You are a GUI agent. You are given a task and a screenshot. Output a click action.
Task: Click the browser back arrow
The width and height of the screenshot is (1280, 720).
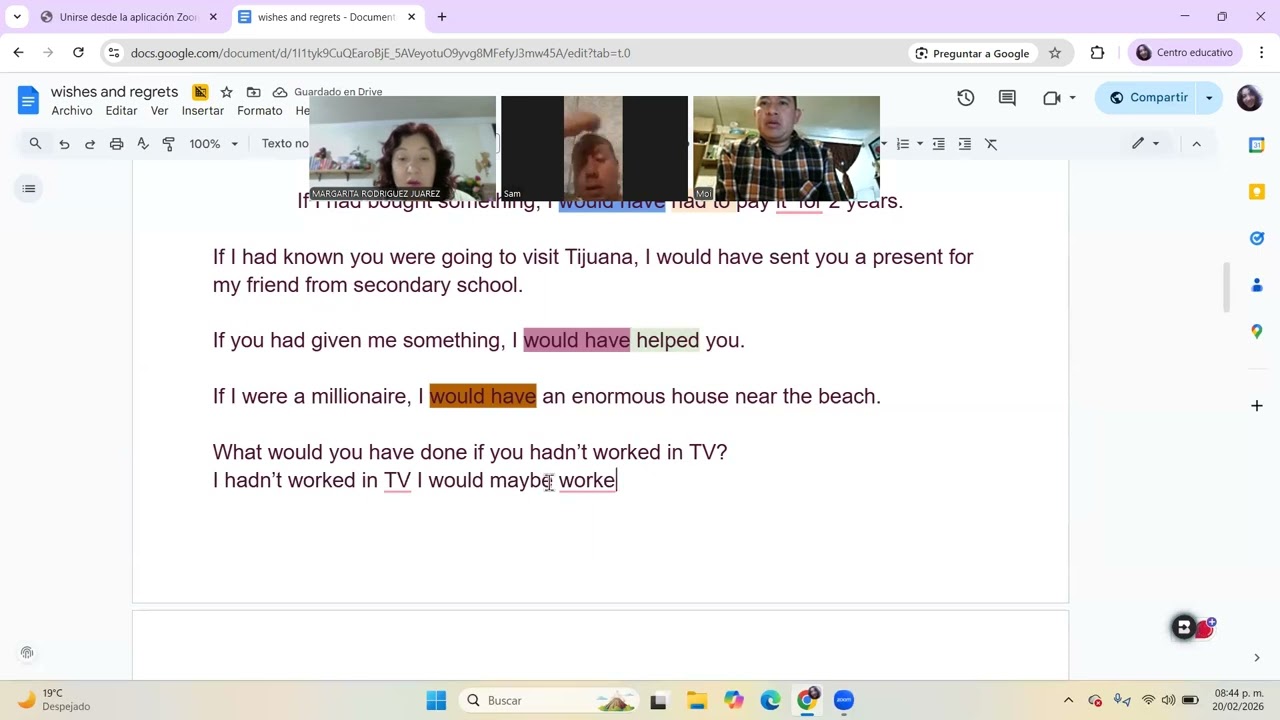(x=18, y=53)
